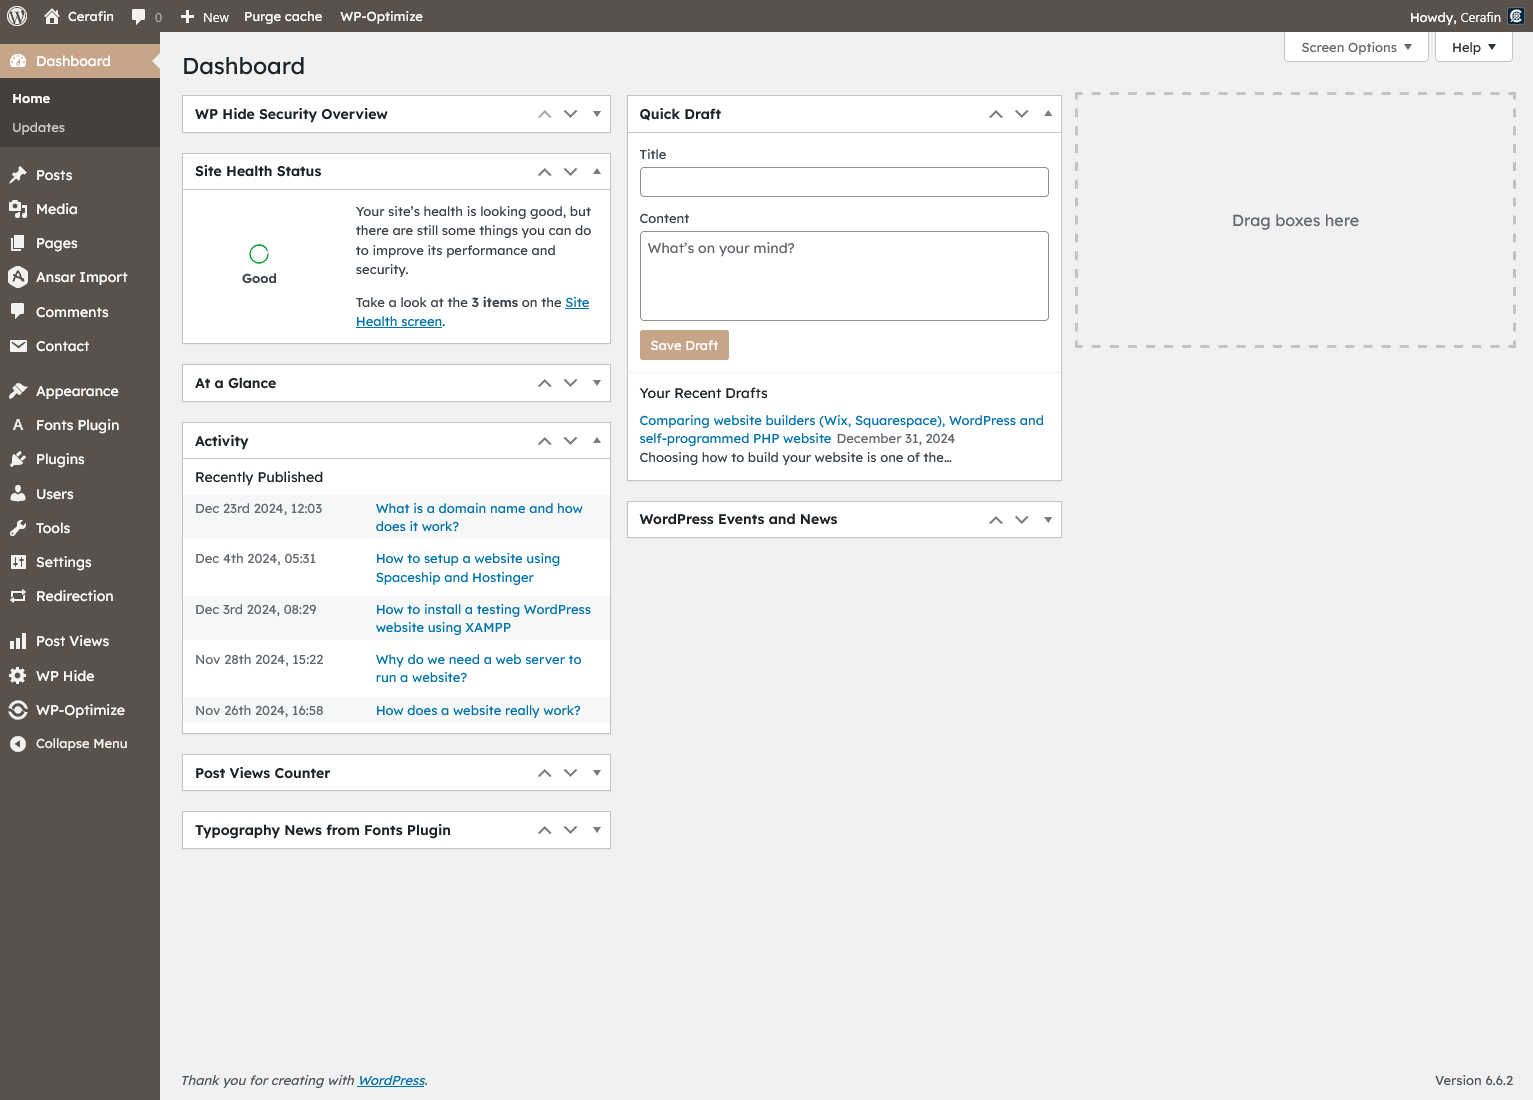Expand the At a Glance panel
Image resolution: width=1533 pixels, height=1100 pixels.
(597, 383)
